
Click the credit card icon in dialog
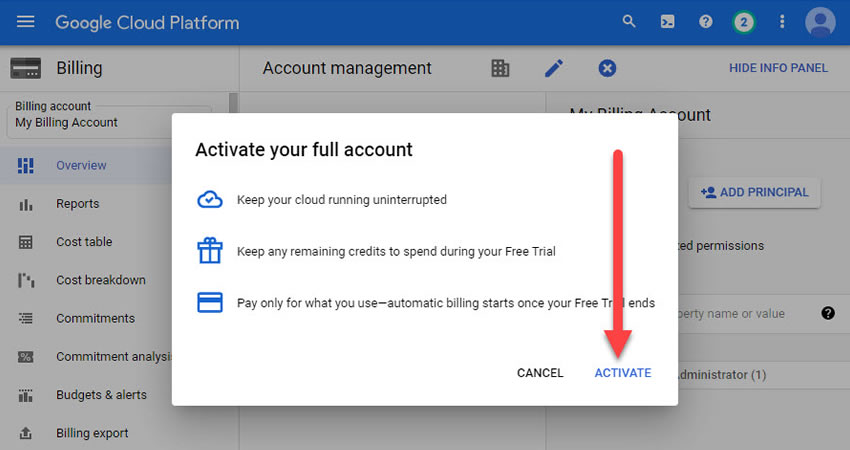210,302
